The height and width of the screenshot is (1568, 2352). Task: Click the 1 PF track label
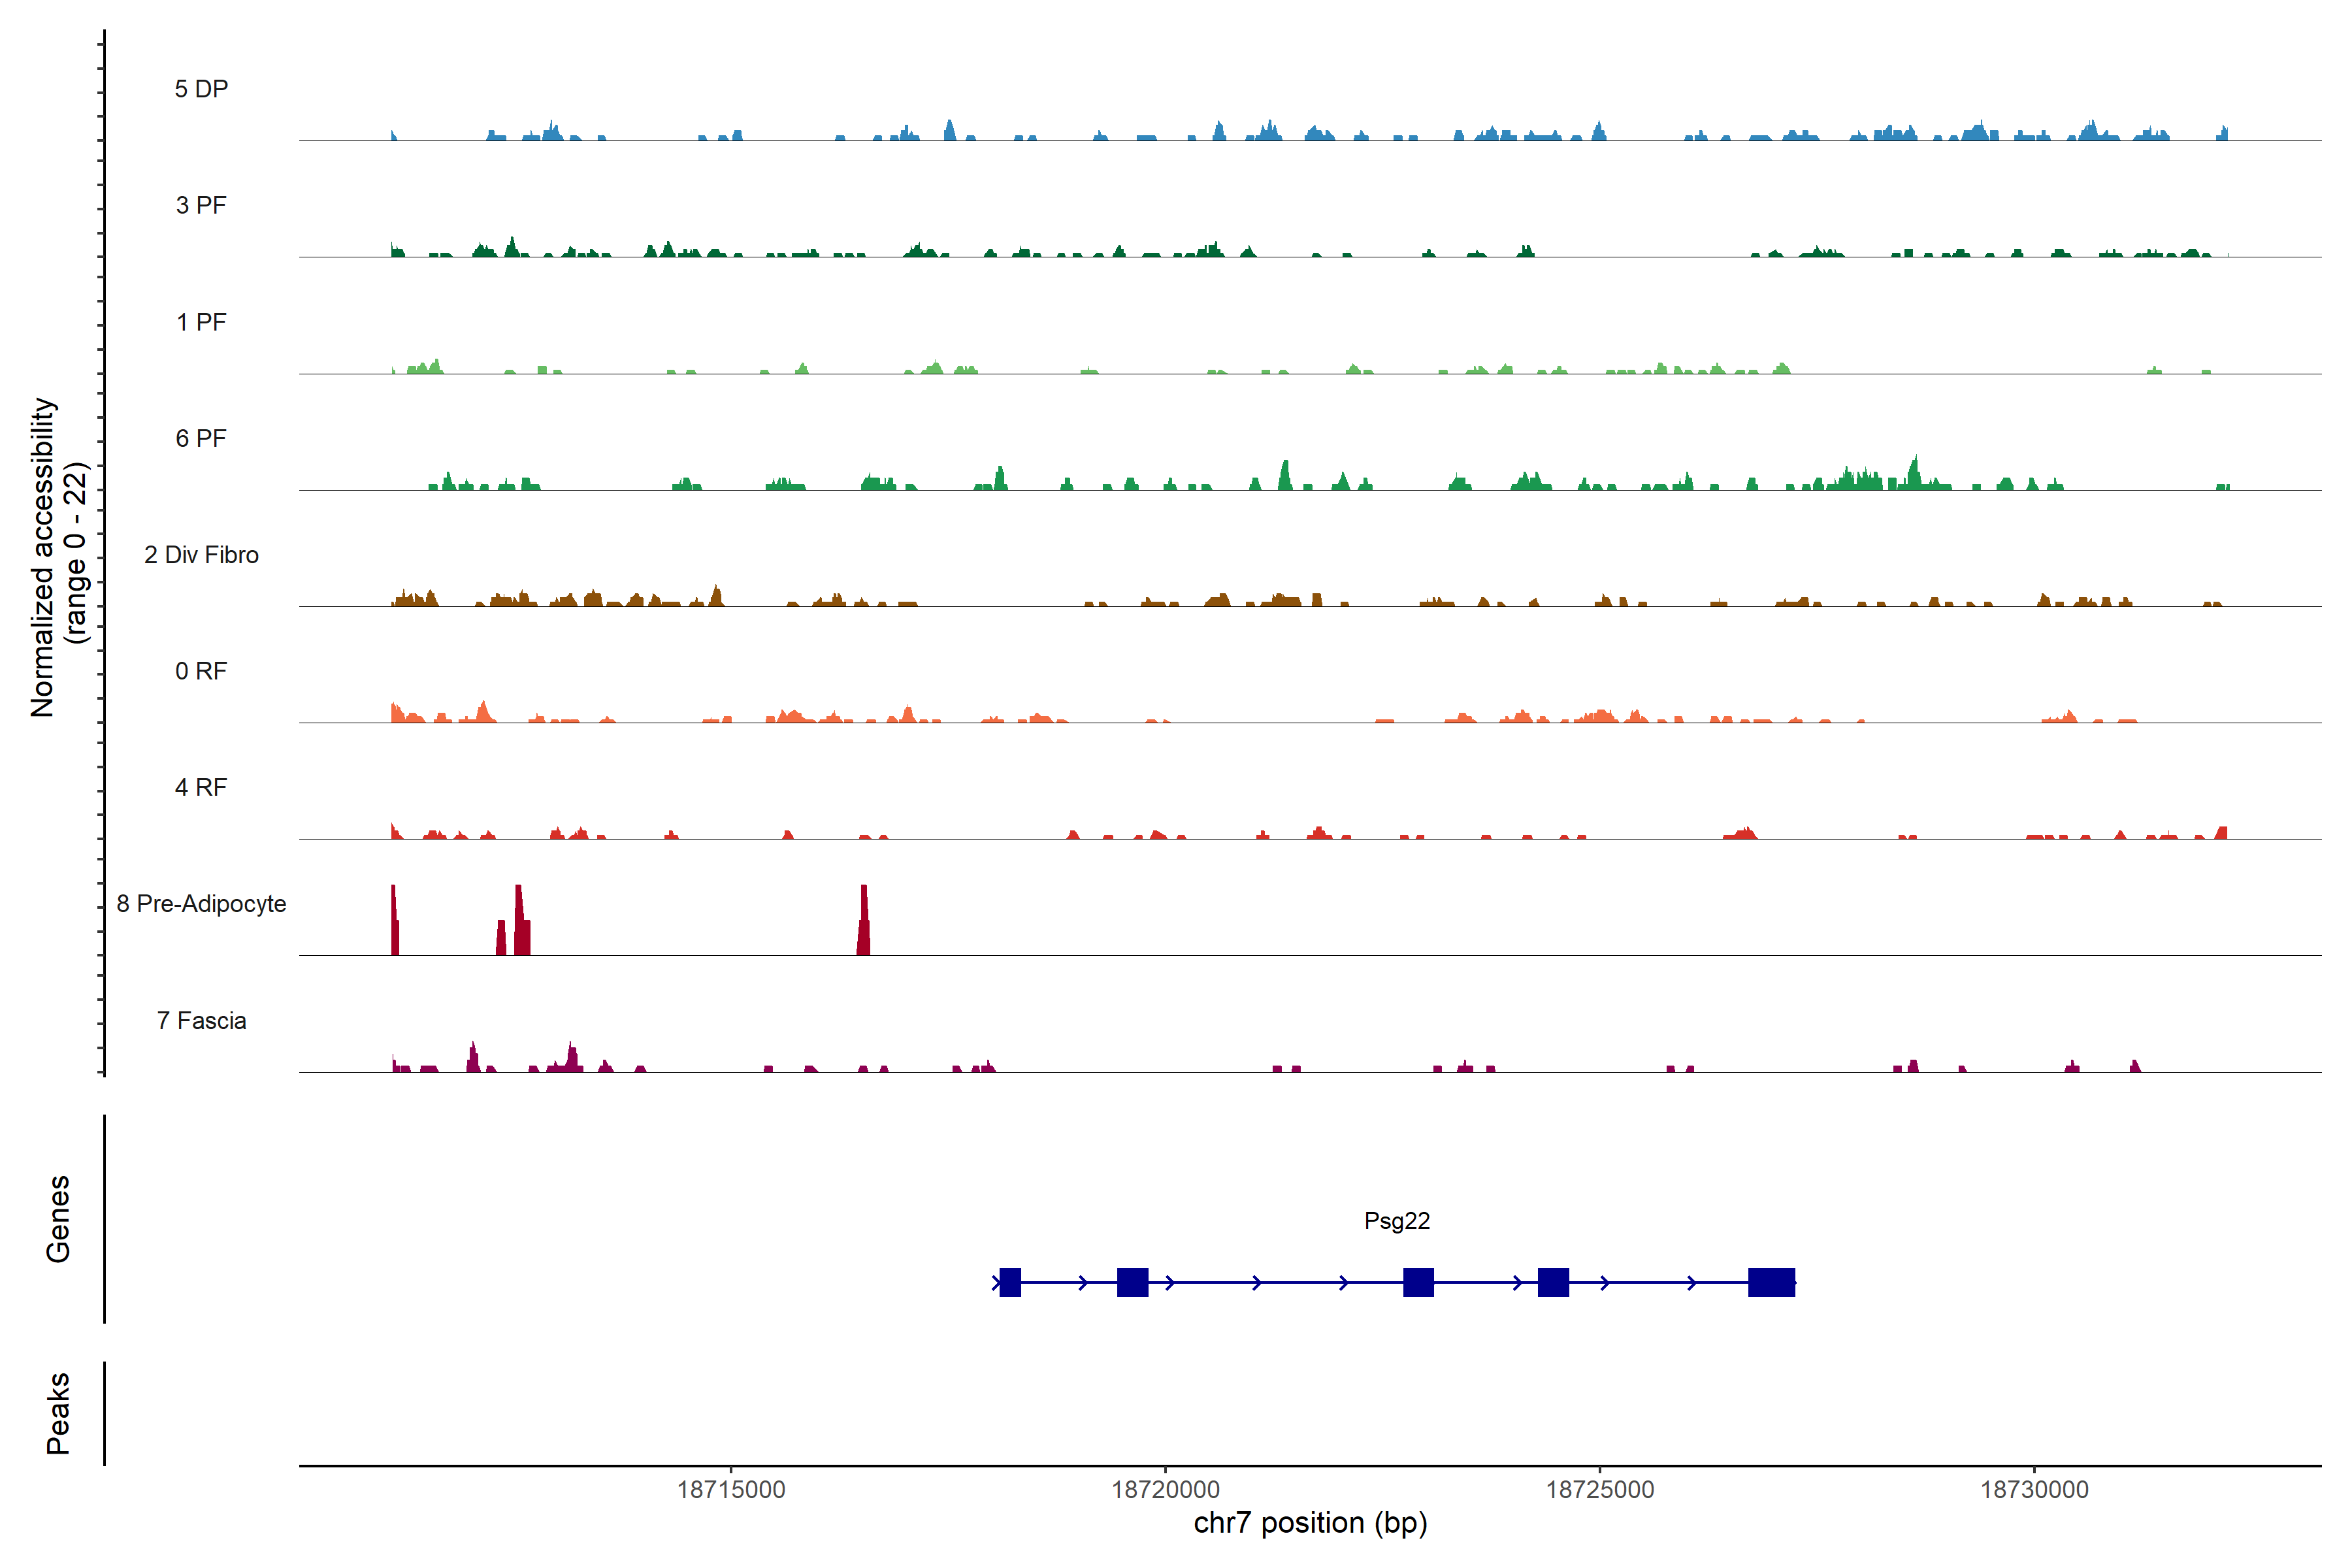[201, 322]
